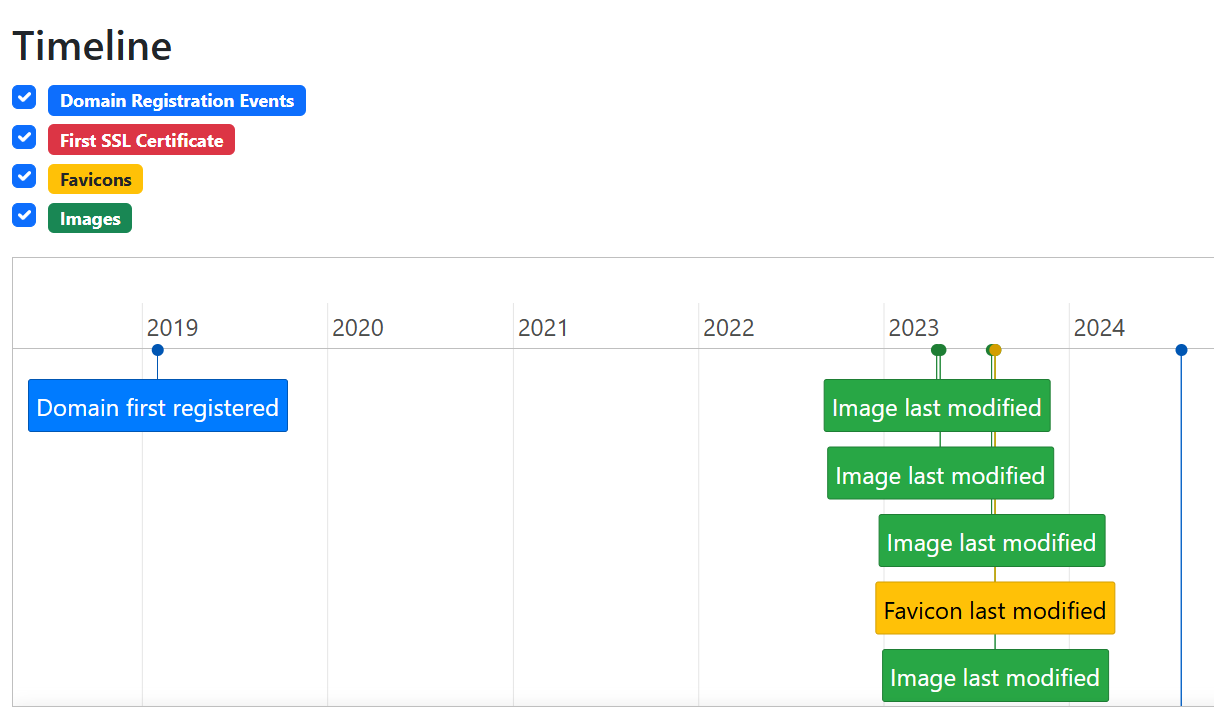Screen dimensions: 1214x710
Task: Click the blue marker dot after 2024
Action: point(1181,350)
